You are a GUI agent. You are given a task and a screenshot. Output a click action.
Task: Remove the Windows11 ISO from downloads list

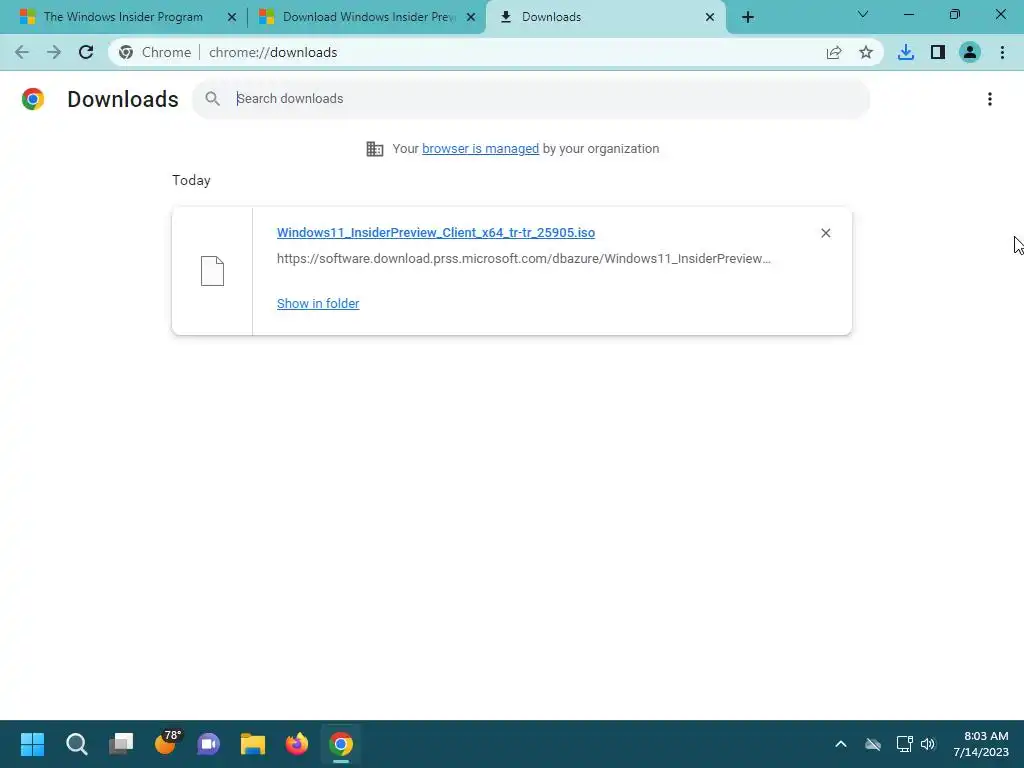coord(825,233)
